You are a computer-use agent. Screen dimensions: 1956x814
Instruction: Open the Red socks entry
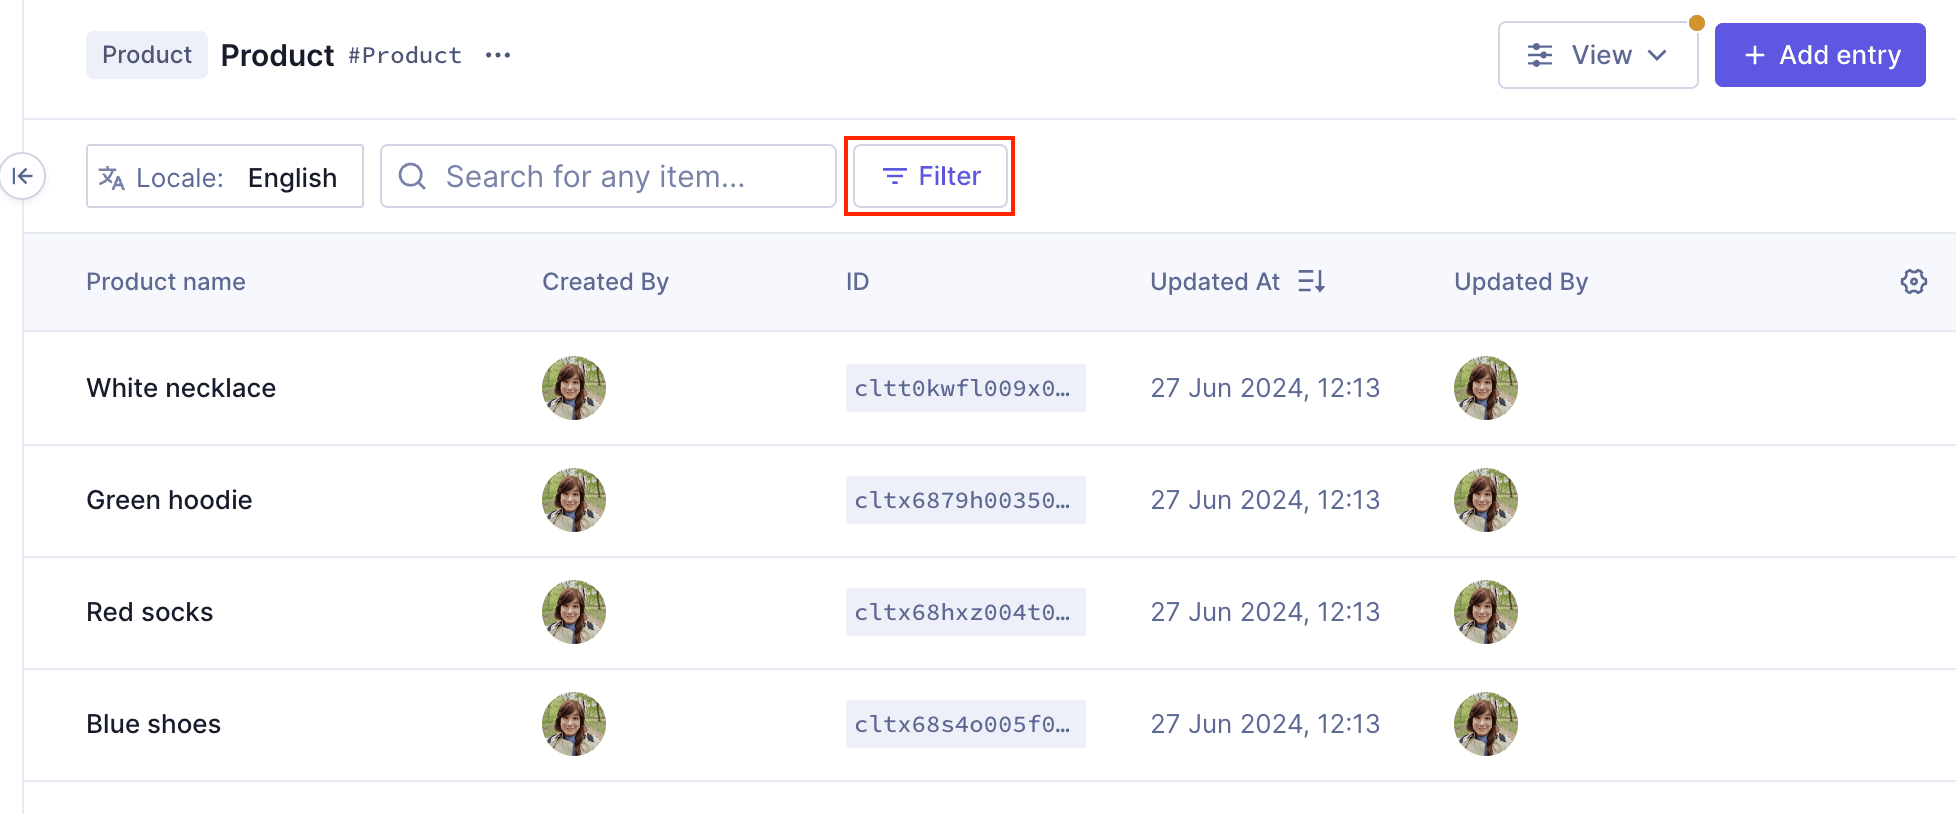[150, 612]
